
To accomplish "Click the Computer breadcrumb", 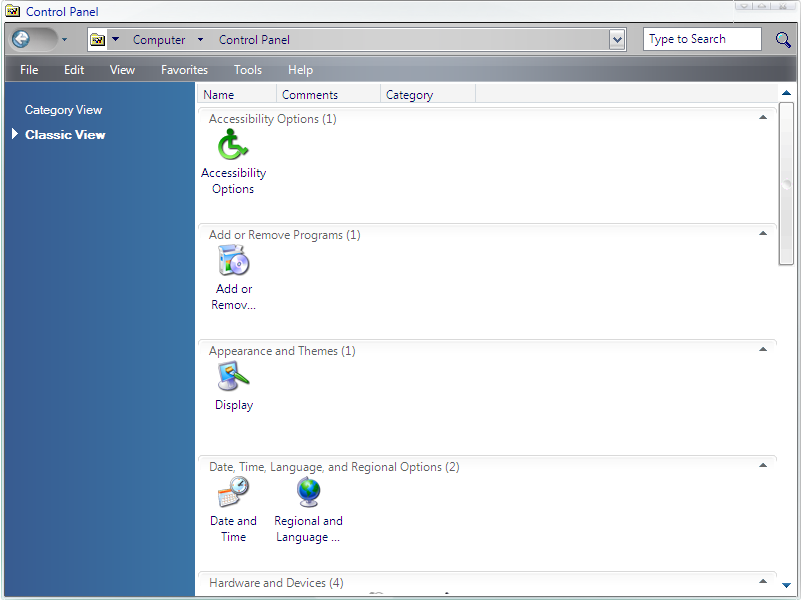I will 159,40.
